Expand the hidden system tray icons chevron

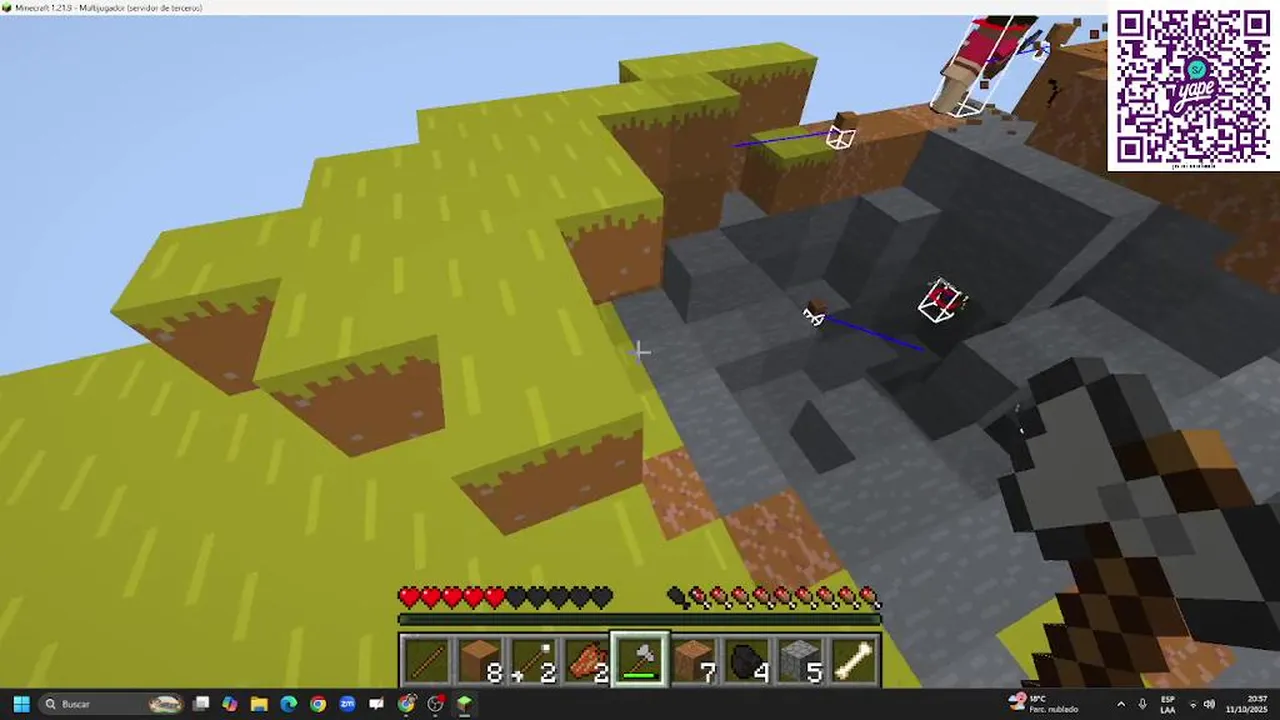coord(1121,705)
